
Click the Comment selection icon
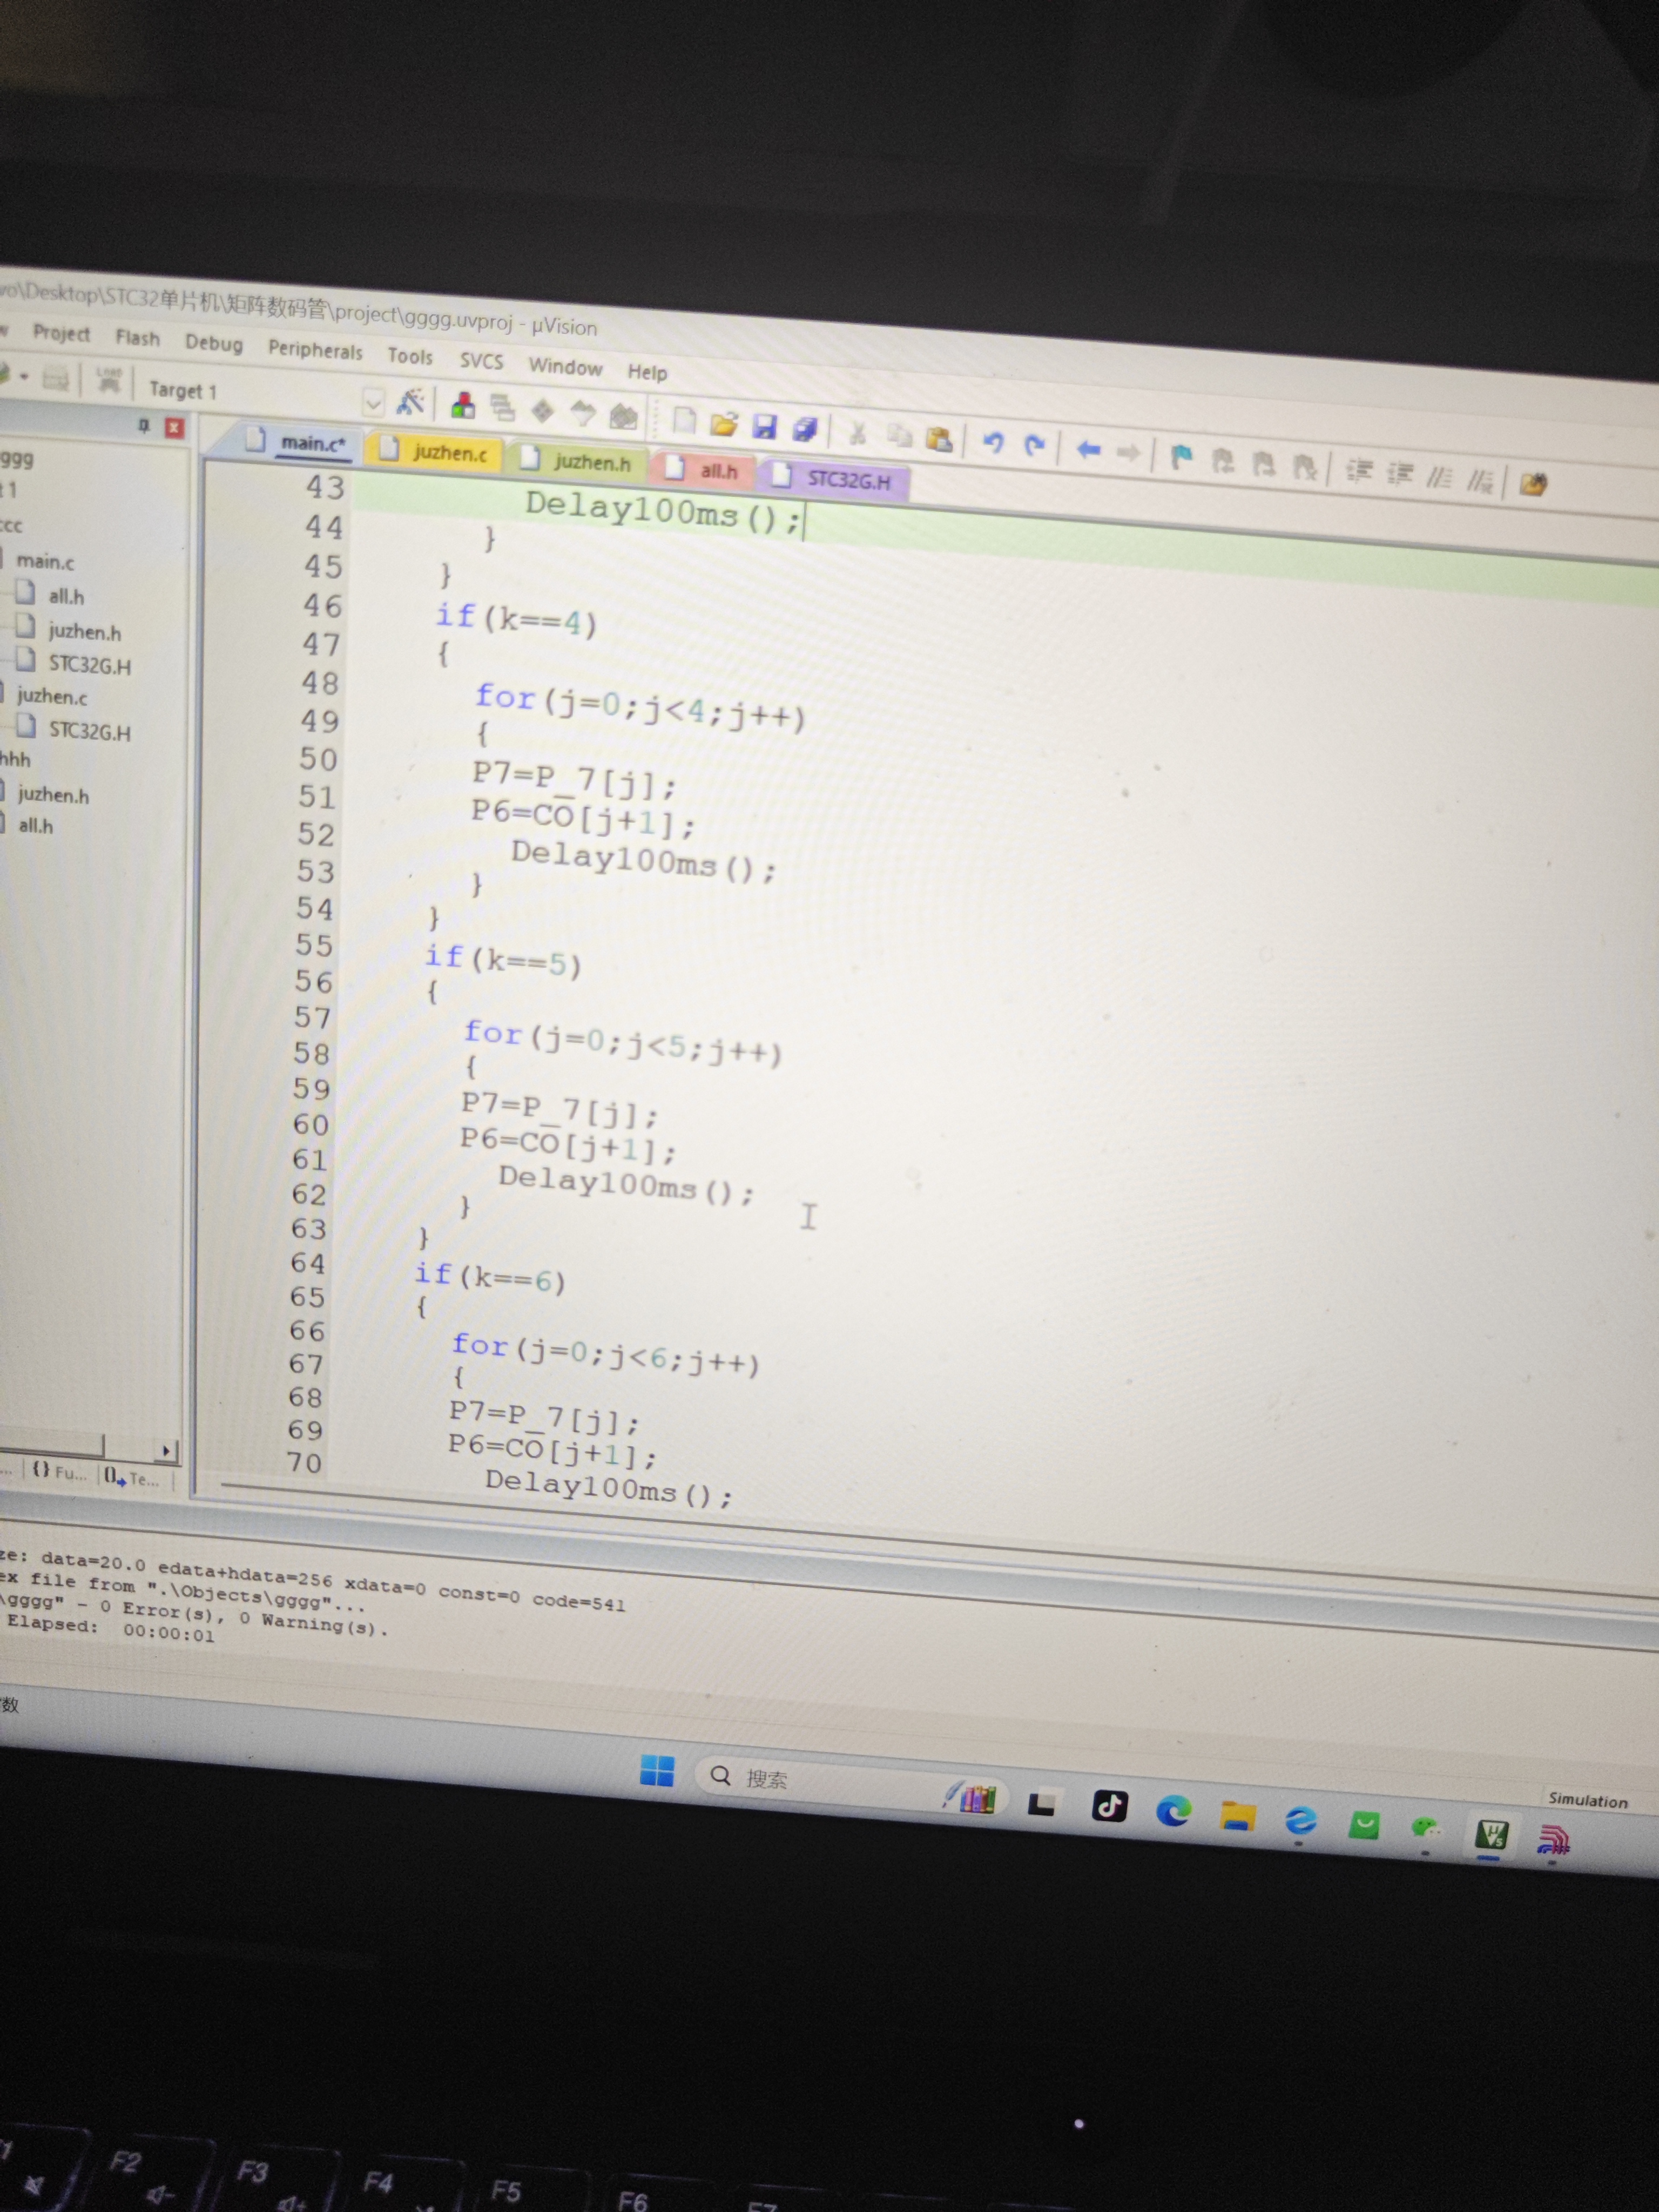1440,477
